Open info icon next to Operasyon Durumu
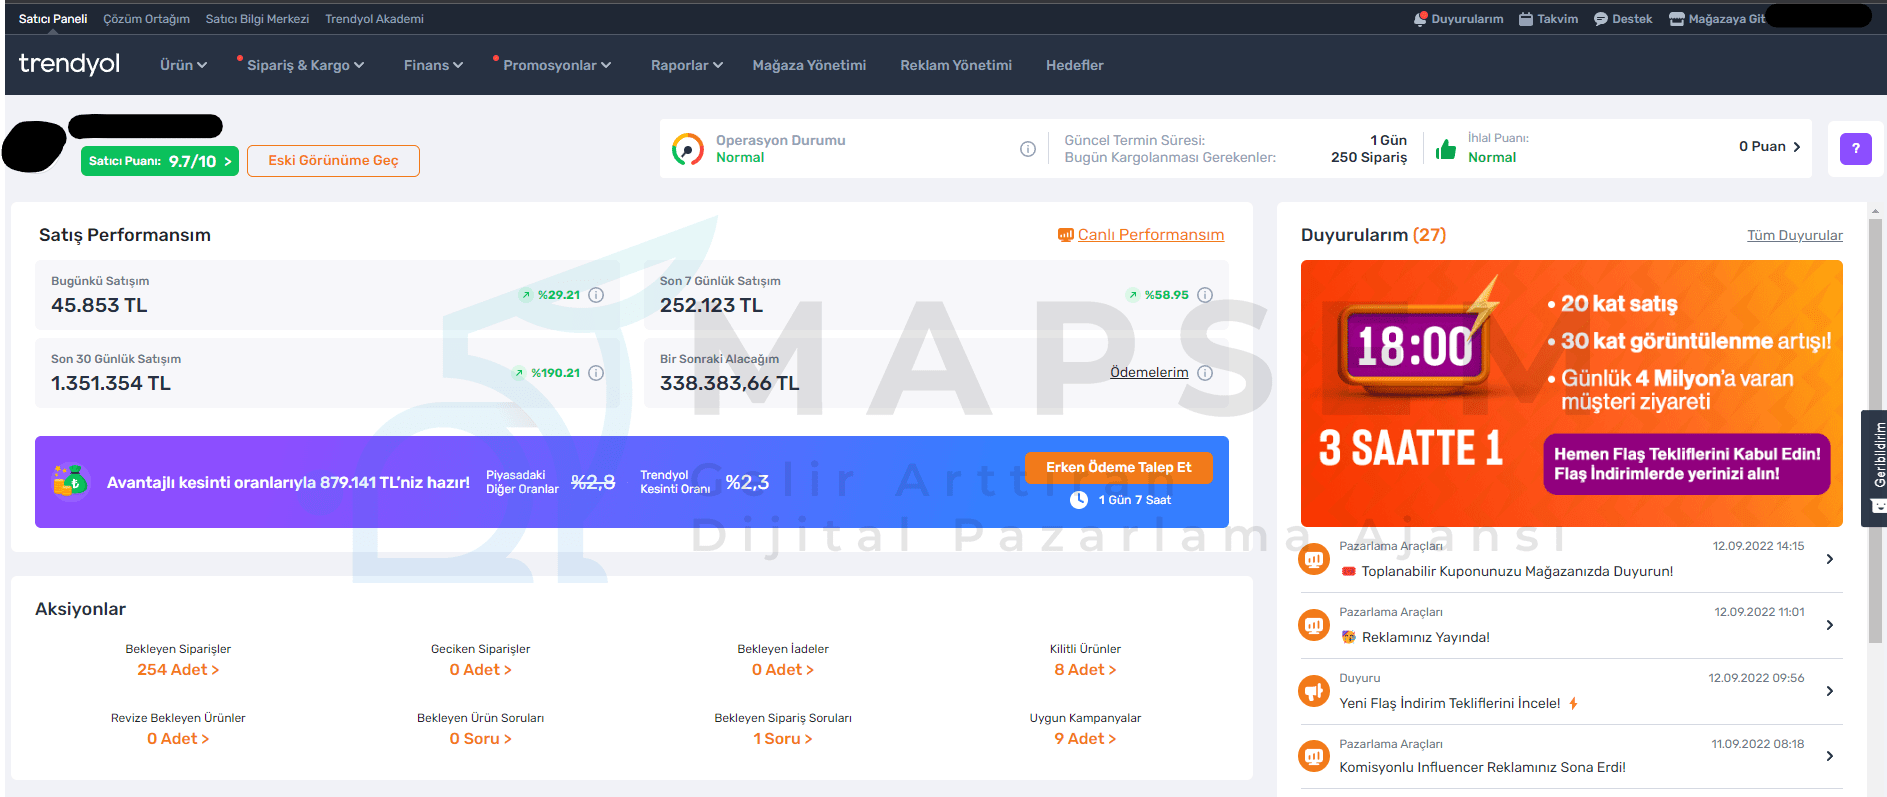The height and width of the screenshot is (797, 1887). coord(1027,149)
